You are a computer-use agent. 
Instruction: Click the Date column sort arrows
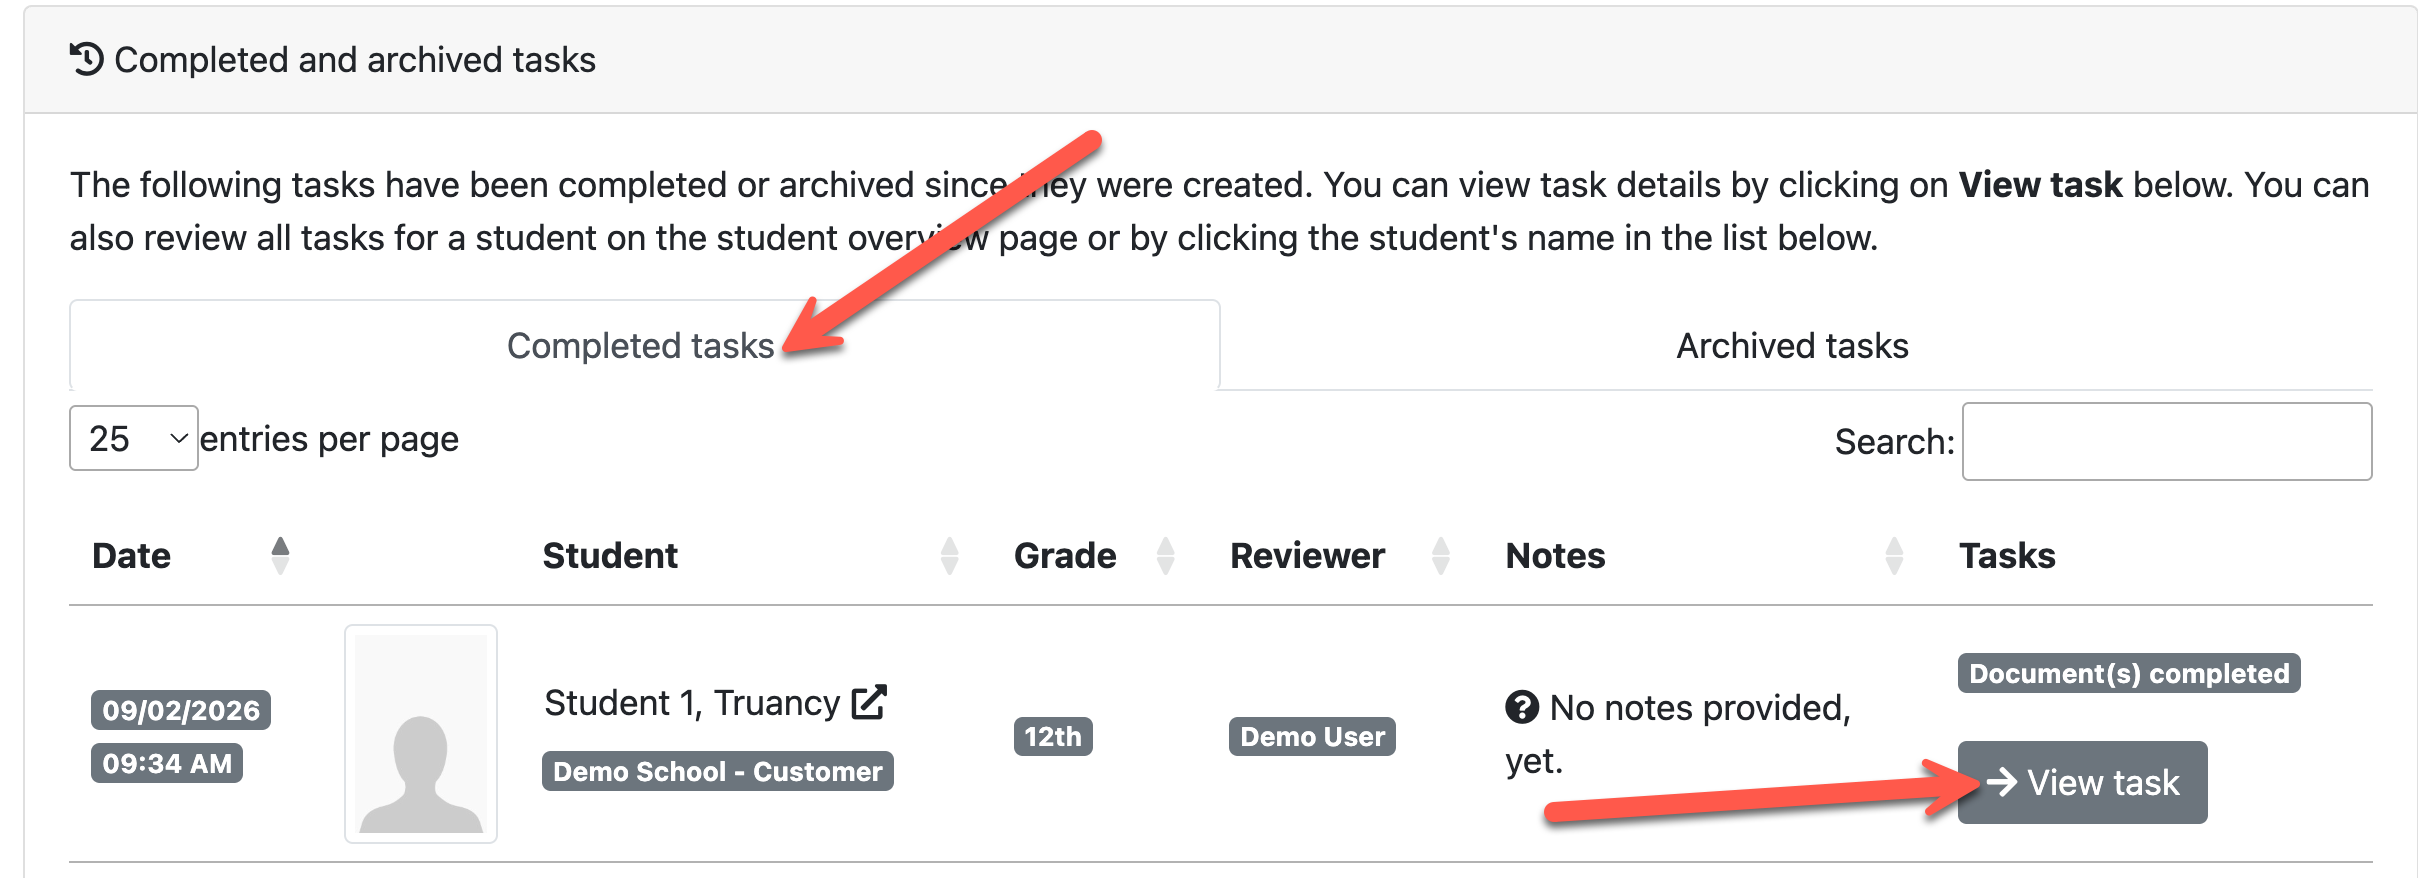tap(280, 555)
